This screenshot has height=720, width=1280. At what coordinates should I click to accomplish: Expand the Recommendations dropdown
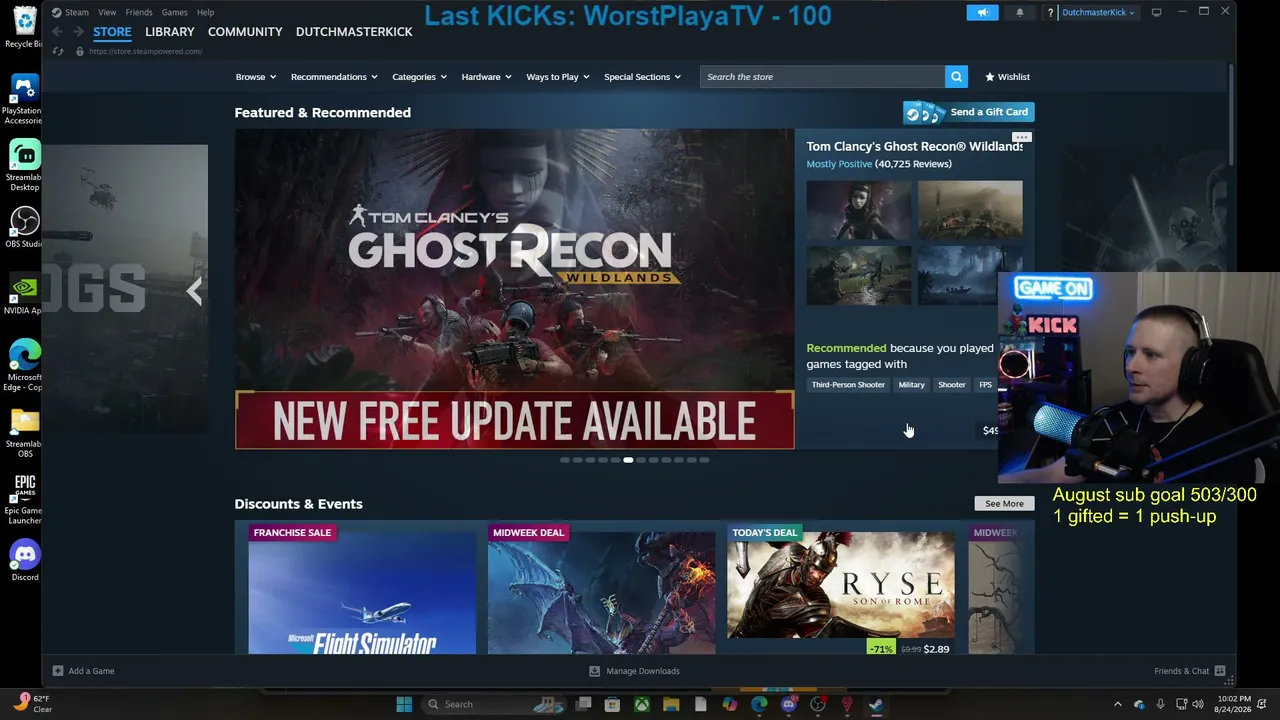tap(334, 77)
